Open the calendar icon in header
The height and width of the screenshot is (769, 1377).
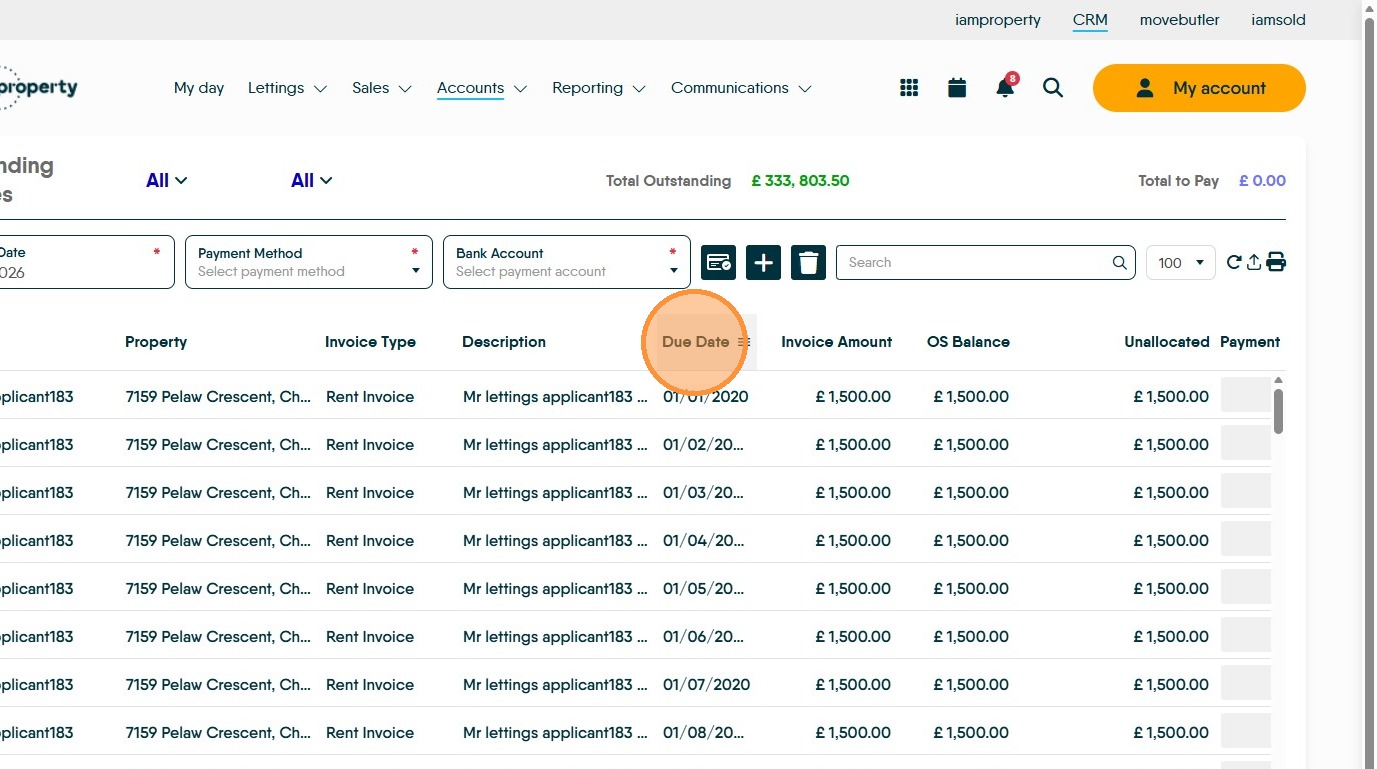pos(957,88)
